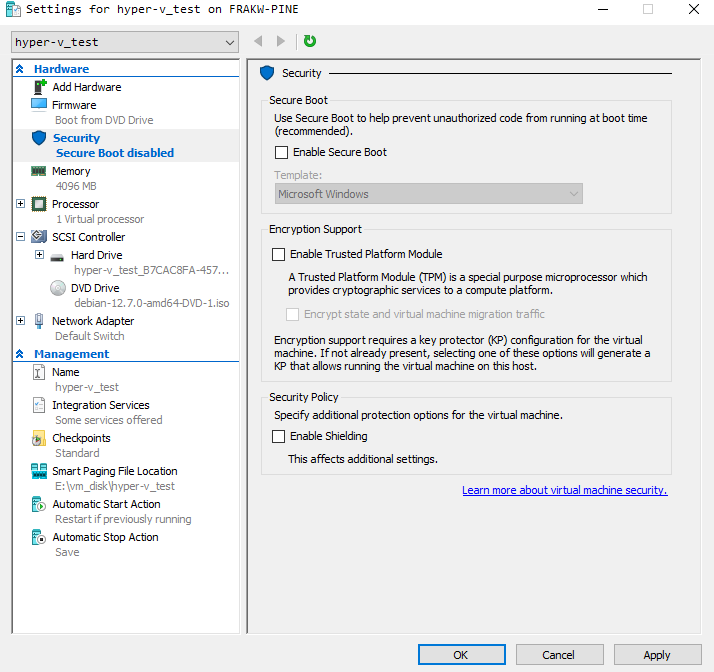Select the Security tree item label

pyautogui.click(x=76, y=138)
